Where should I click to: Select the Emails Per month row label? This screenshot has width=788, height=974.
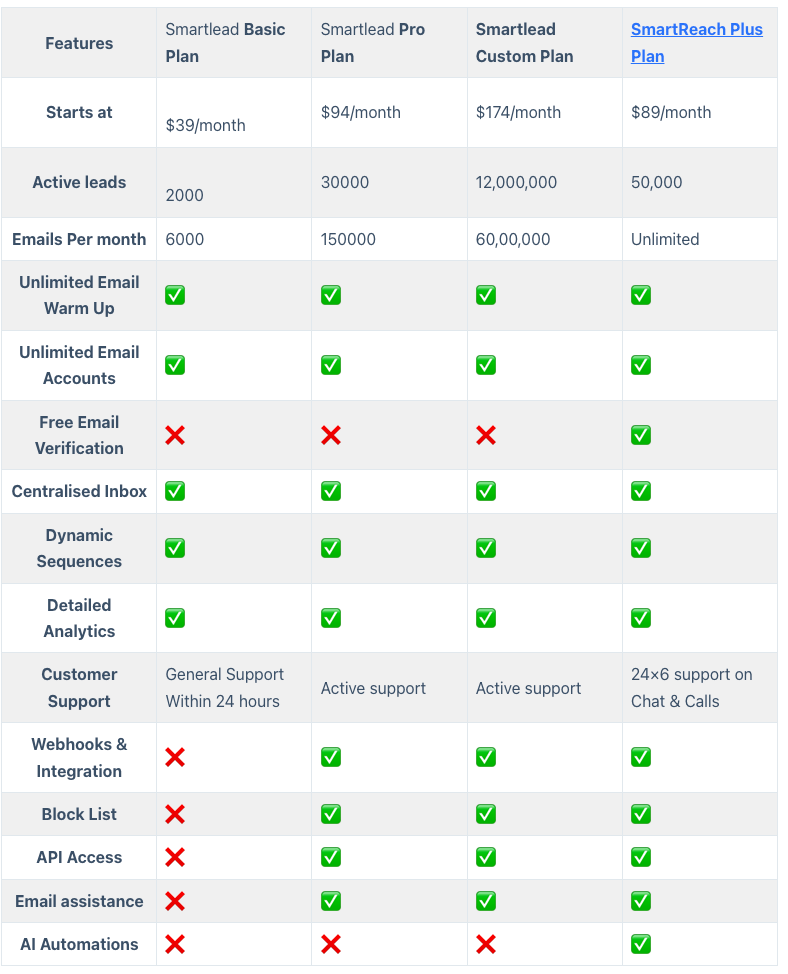pyautogui.click(x=79, y=239)
